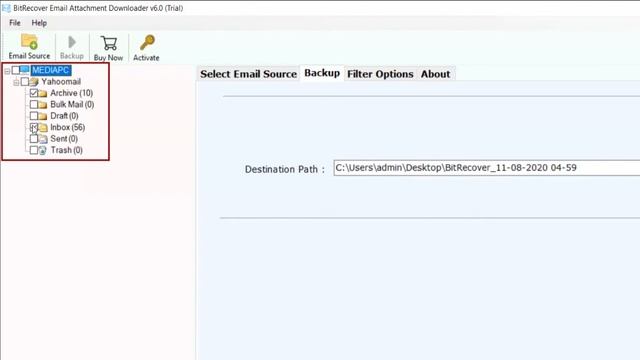
Task: Collapse the Yahoomail tree node
Action: pos(16,82)
